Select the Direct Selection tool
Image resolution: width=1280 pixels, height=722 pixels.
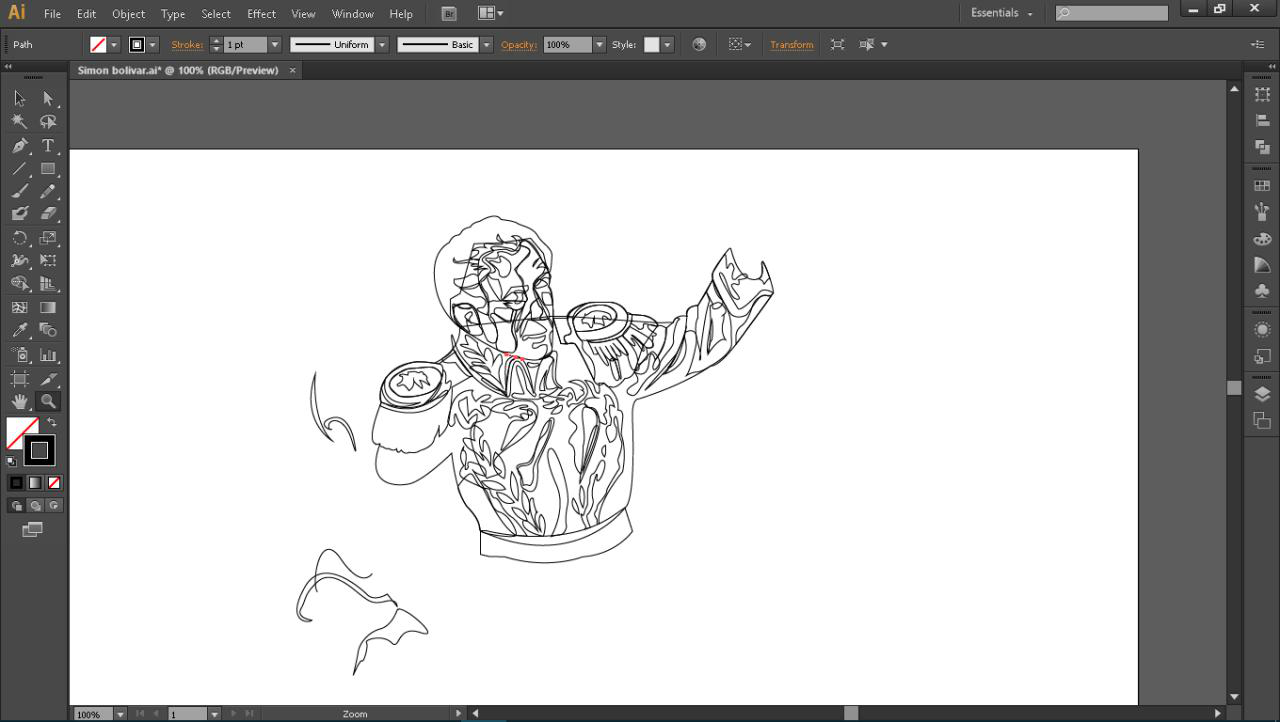tap(47, 98)
